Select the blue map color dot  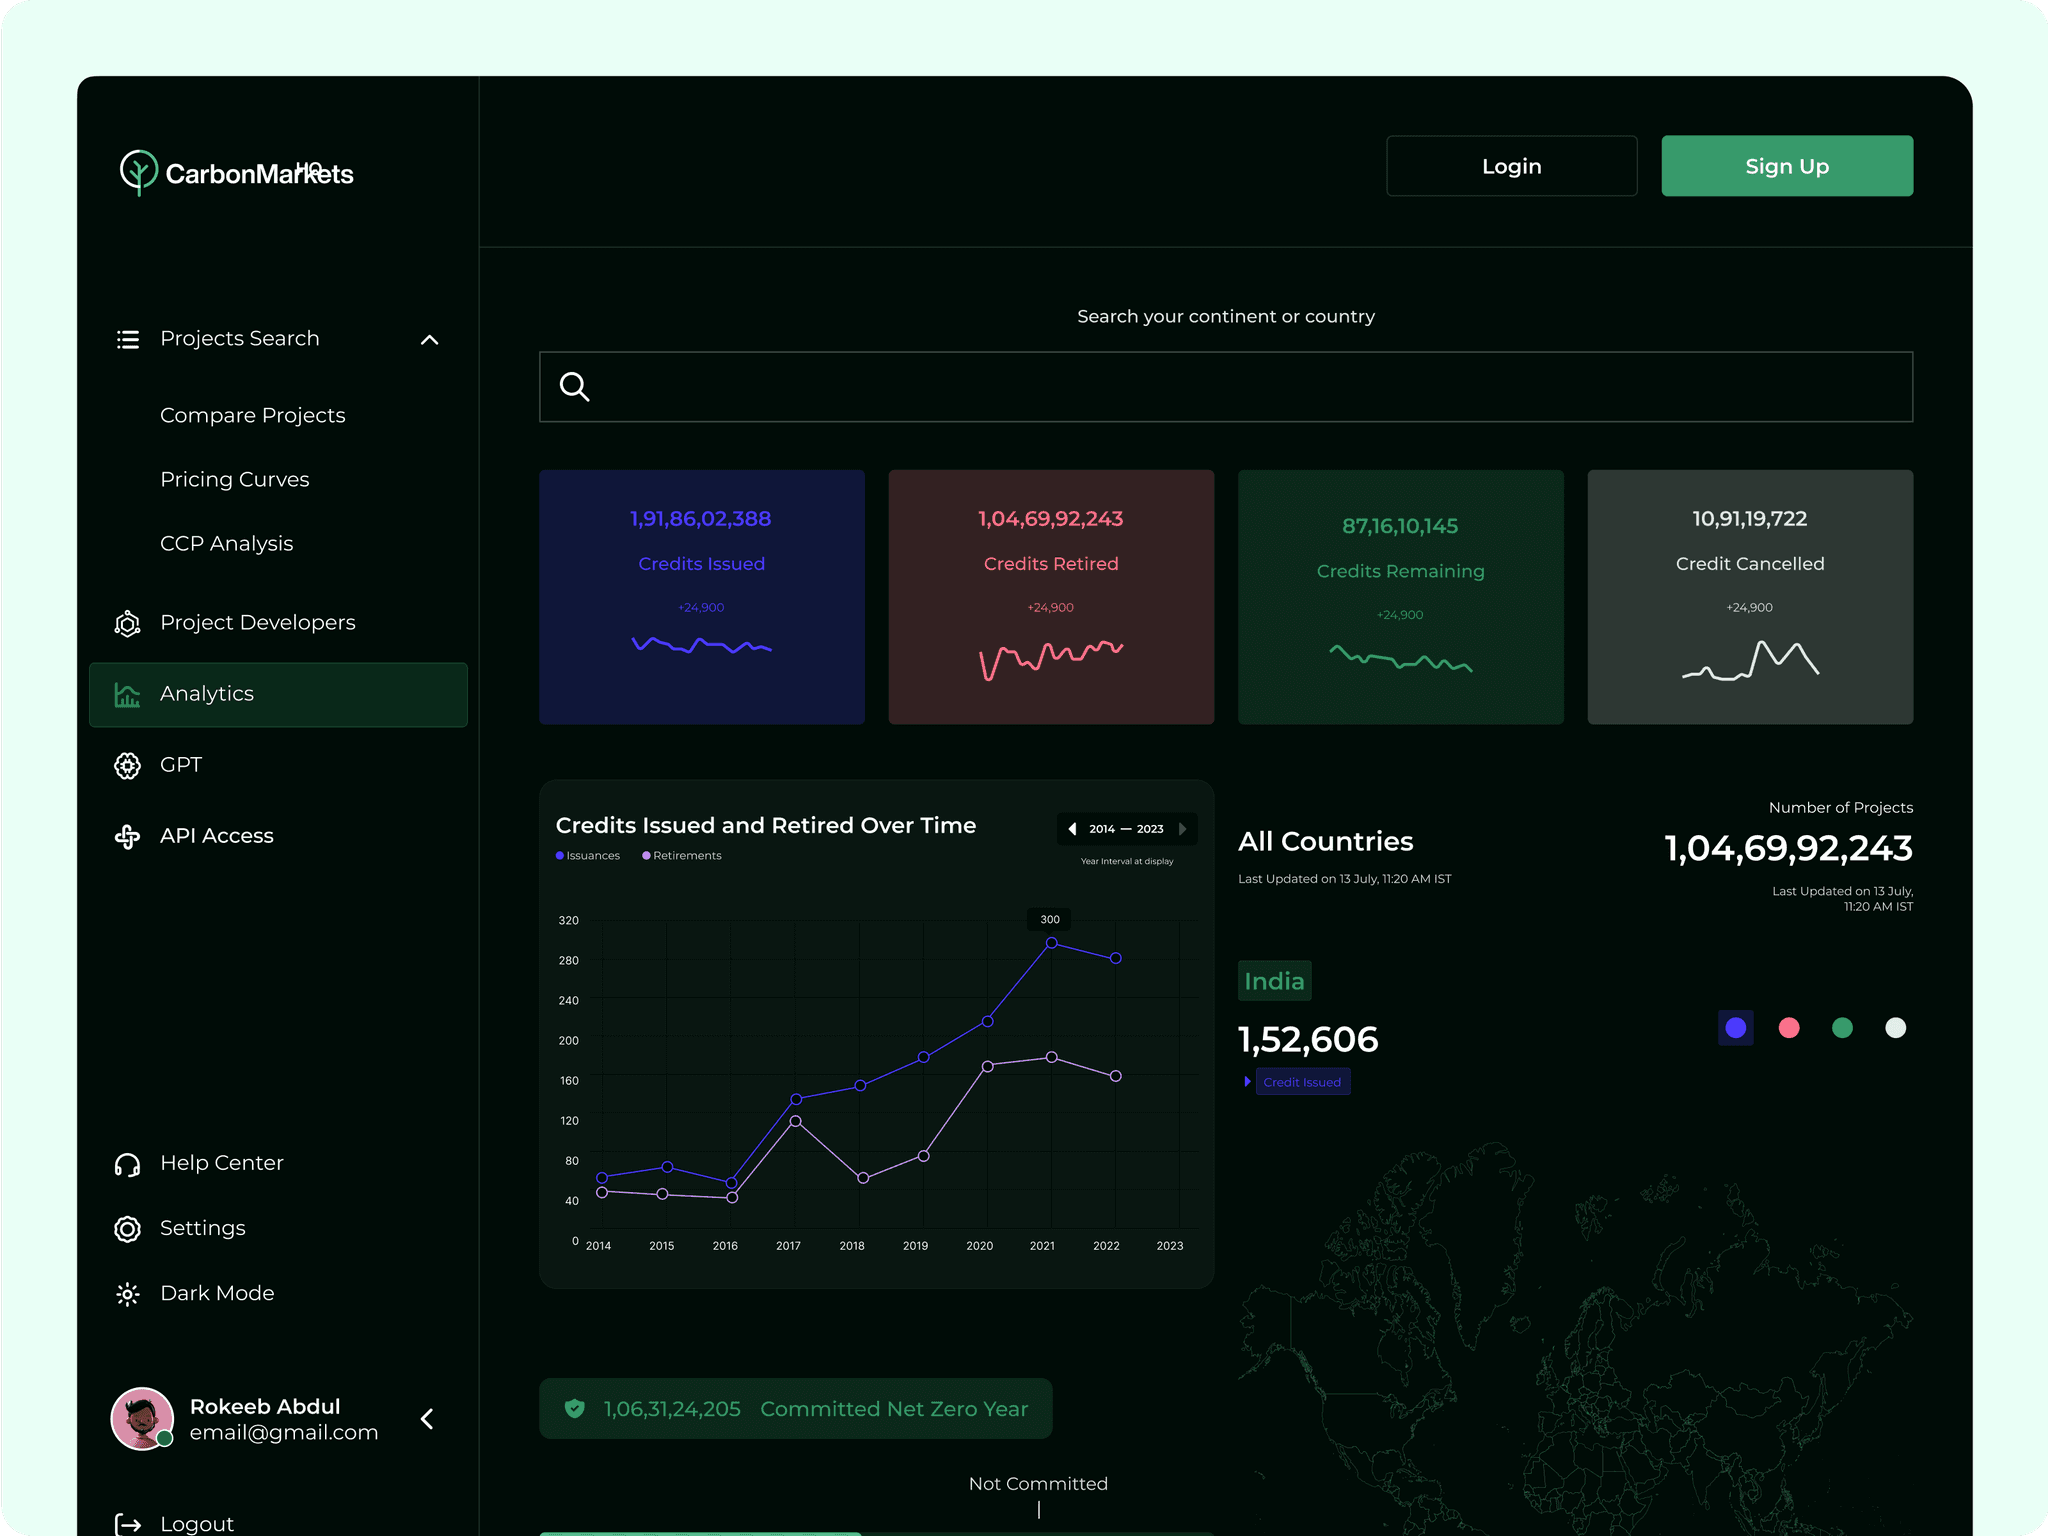[1736, 1028]
